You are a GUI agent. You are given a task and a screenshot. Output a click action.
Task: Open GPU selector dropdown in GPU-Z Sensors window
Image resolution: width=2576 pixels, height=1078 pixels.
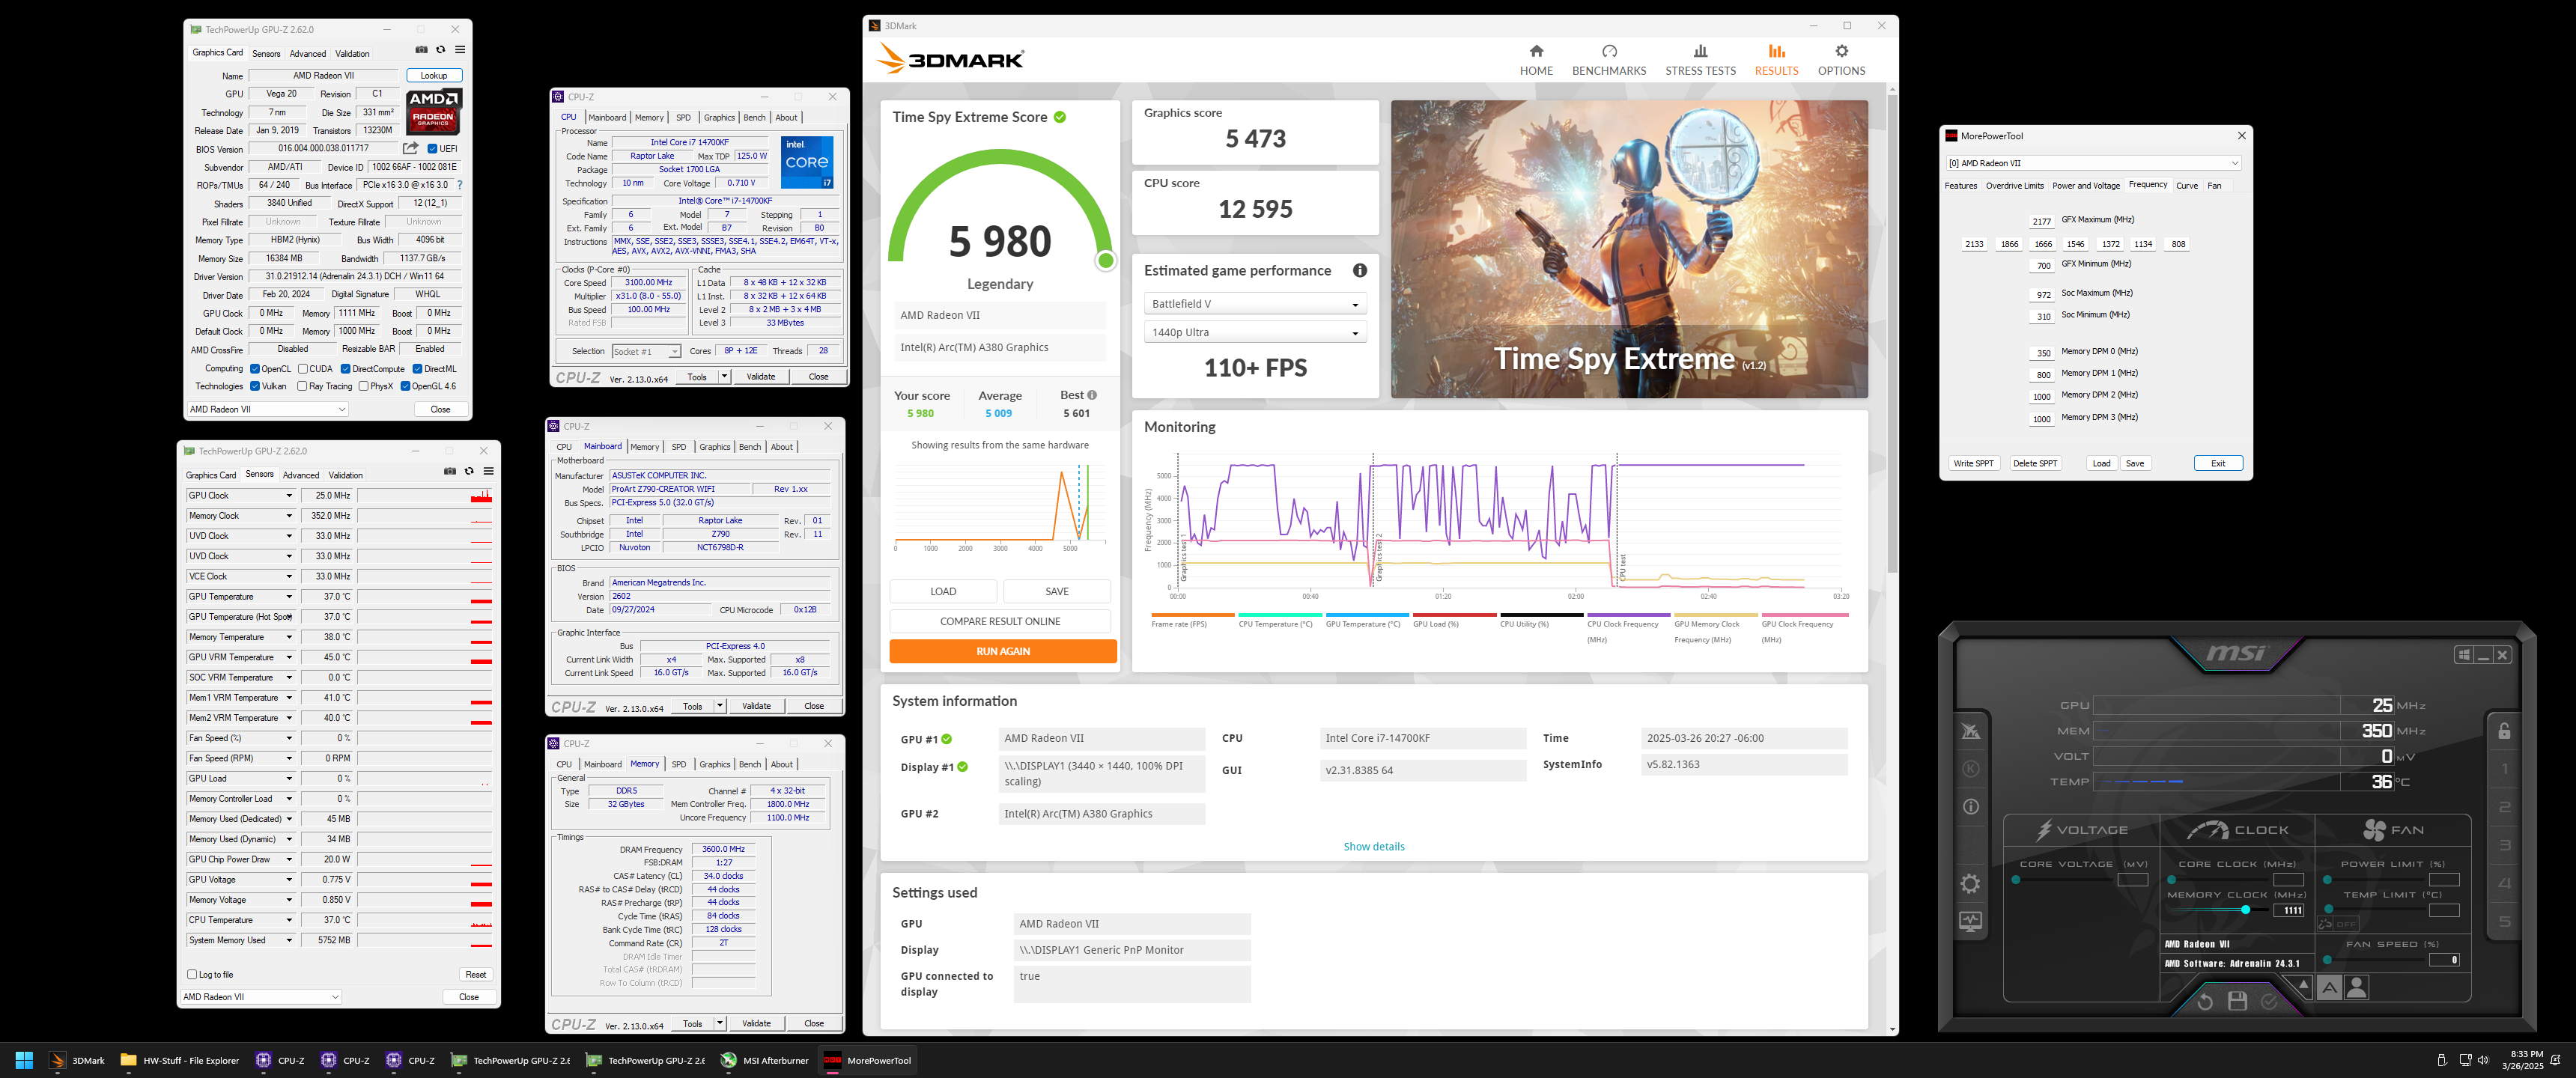tap(261, 997)
